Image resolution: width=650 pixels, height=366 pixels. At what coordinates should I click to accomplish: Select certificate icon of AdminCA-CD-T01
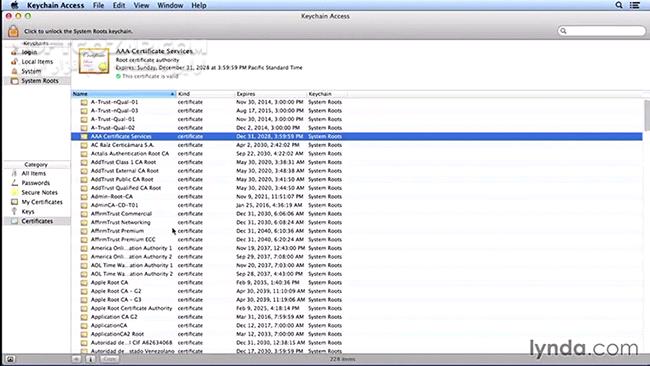84,205
